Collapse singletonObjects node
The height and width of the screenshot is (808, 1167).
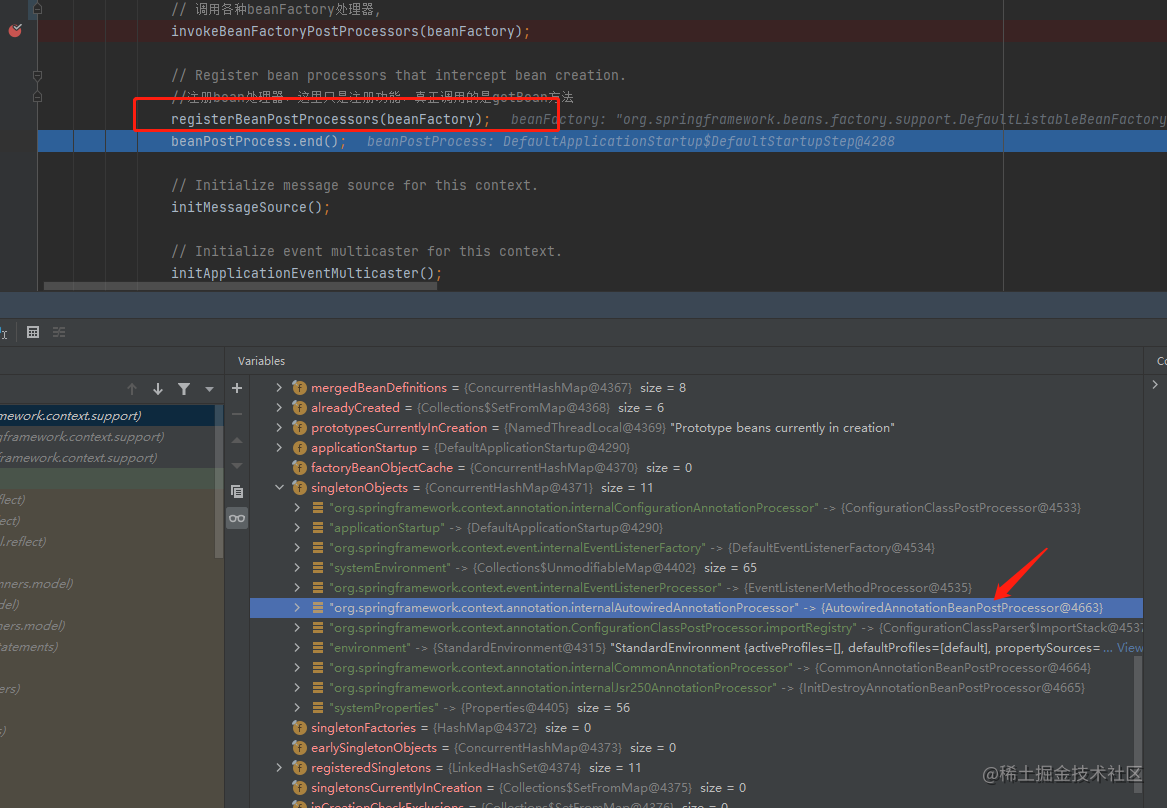279,488
